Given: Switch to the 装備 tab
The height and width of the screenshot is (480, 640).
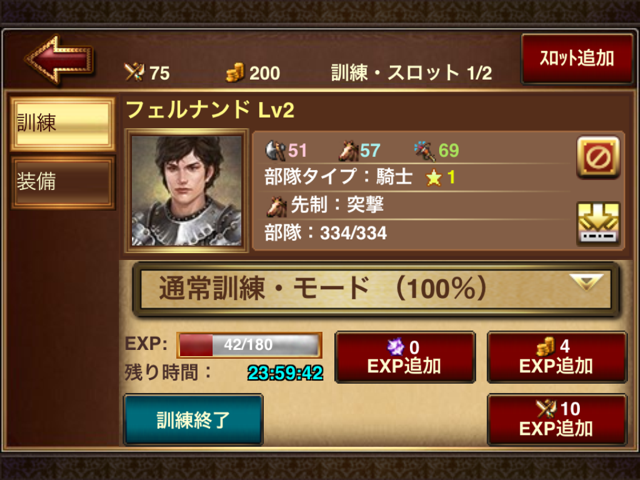Looking at the screenshot, I should tap(62, 182).
